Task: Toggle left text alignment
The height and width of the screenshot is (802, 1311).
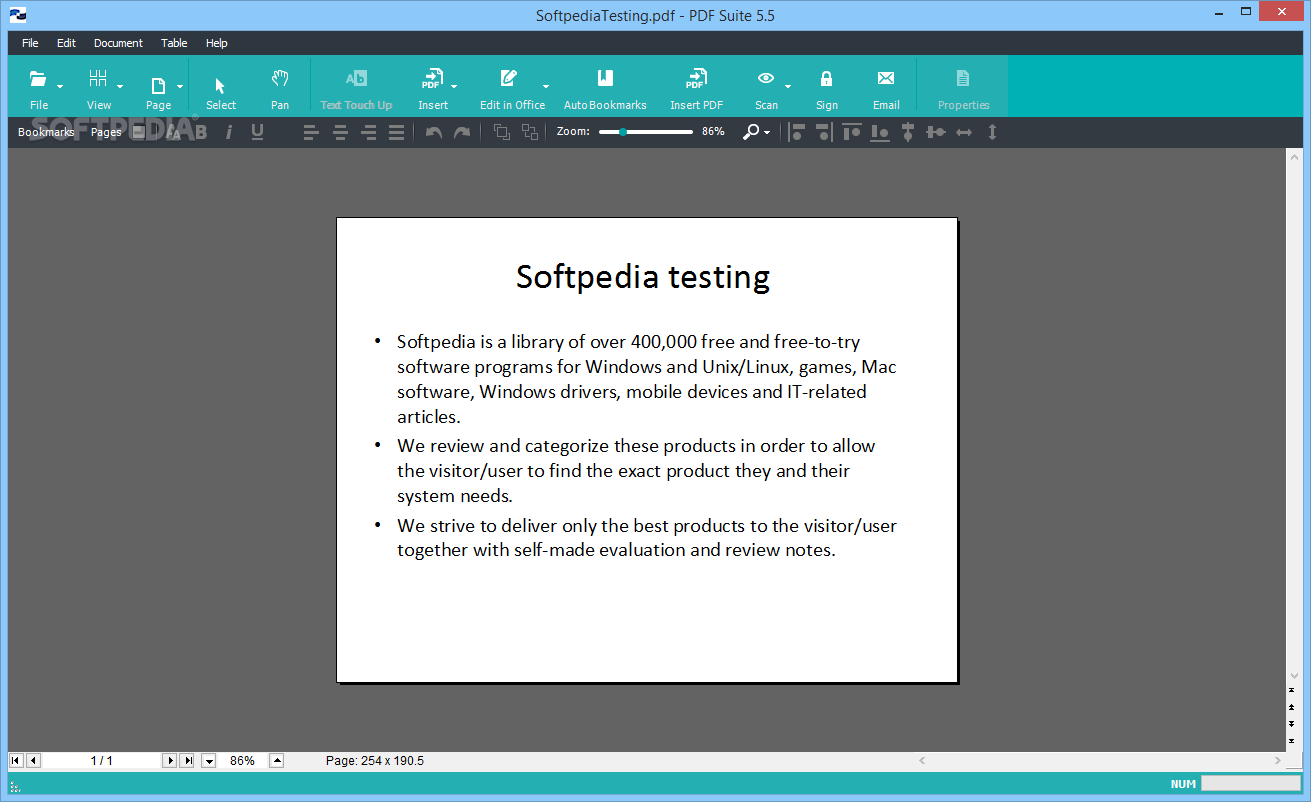Action: (312, 132)
